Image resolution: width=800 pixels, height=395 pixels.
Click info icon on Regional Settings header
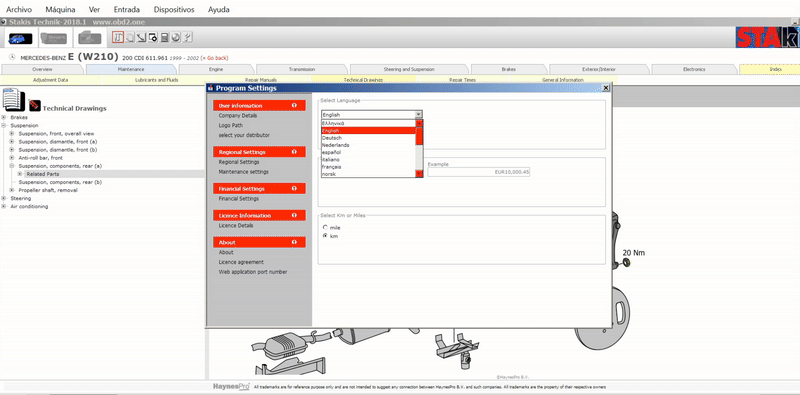click(x=294, y=152)
